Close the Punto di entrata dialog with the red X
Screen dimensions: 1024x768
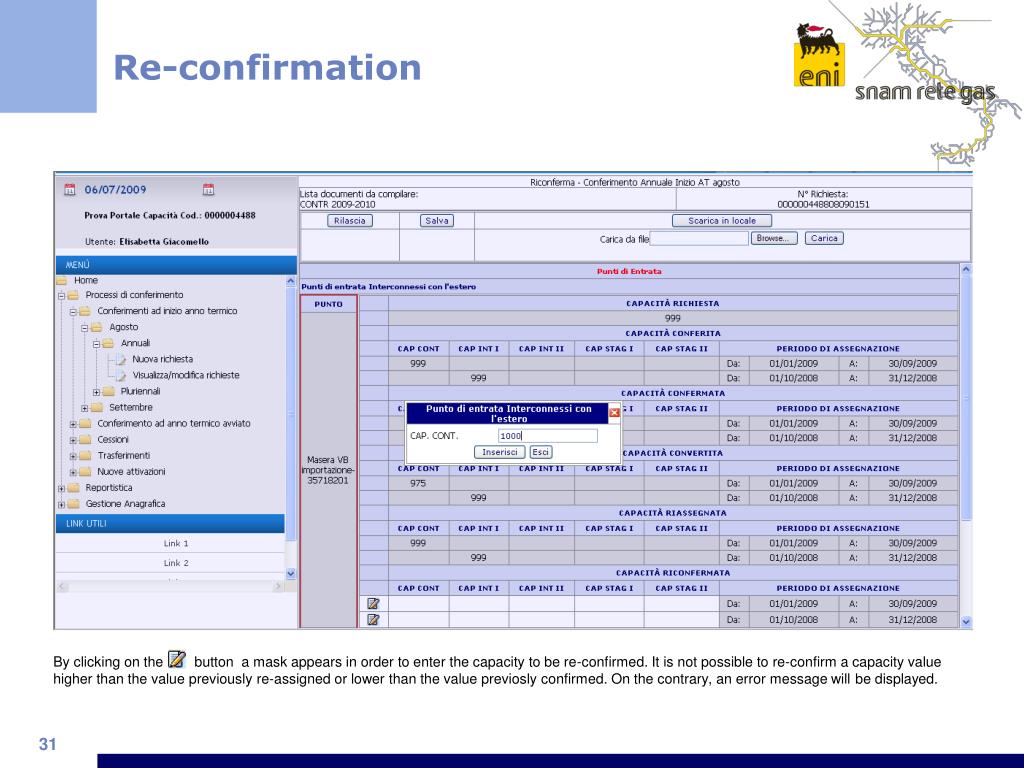tap(615, 413)
